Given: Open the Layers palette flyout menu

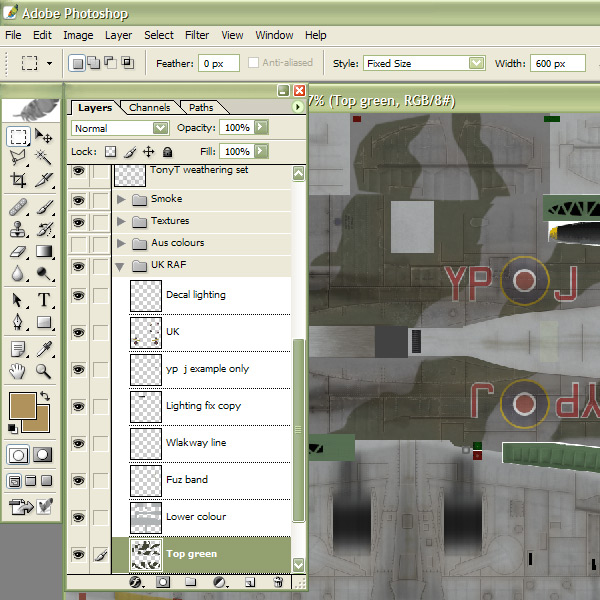Looking at the screenshot, I should tap(297, 107).
